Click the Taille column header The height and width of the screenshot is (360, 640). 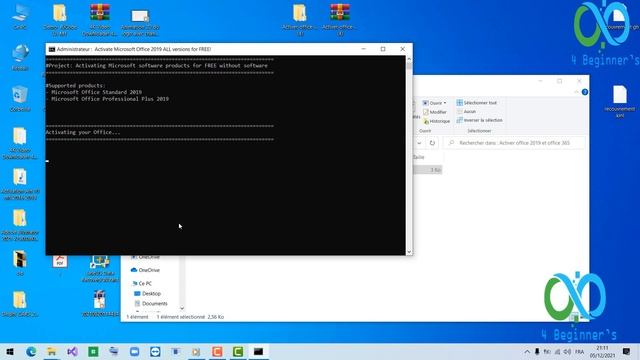pos(419,157)
